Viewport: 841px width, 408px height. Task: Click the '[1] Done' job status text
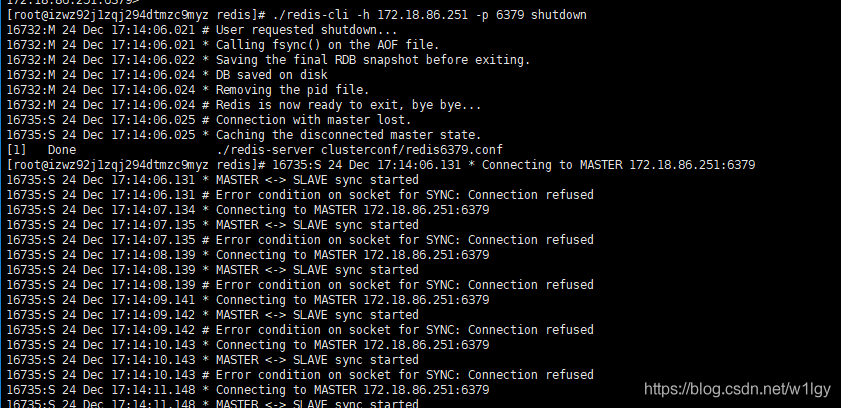[41, 150]
